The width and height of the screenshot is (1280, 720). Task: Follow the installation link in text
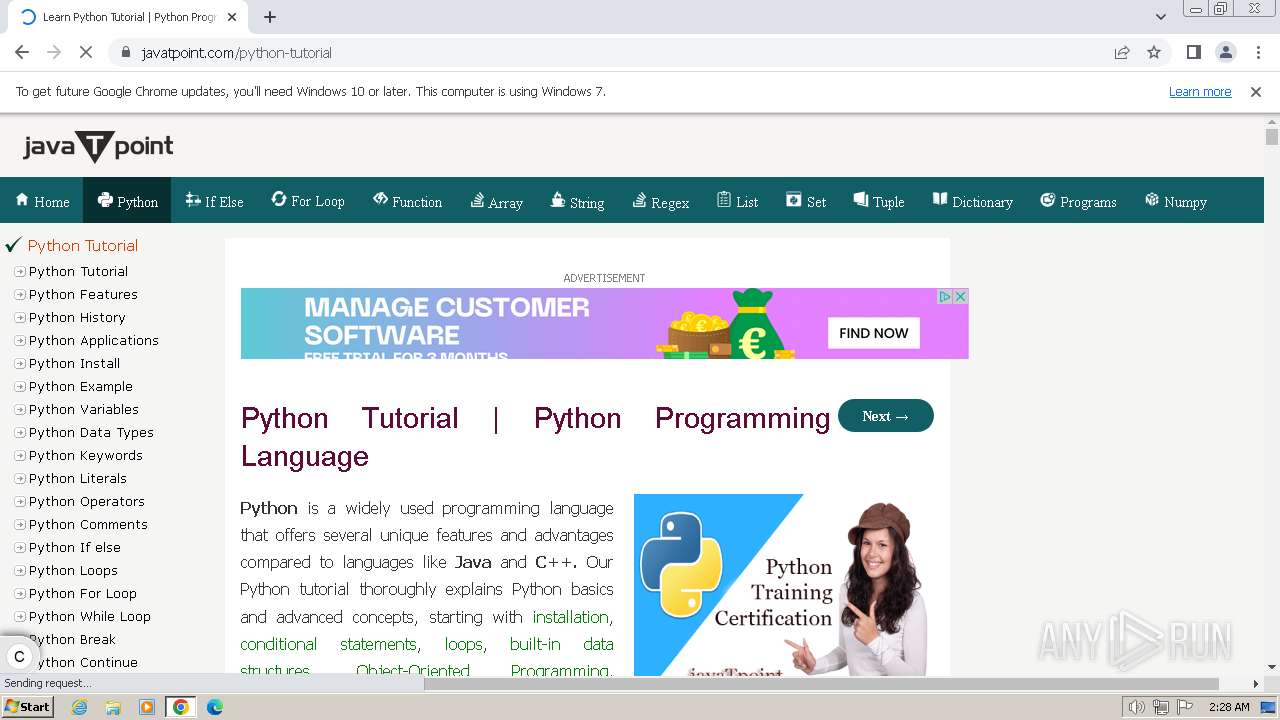click(x=570, y=617)
